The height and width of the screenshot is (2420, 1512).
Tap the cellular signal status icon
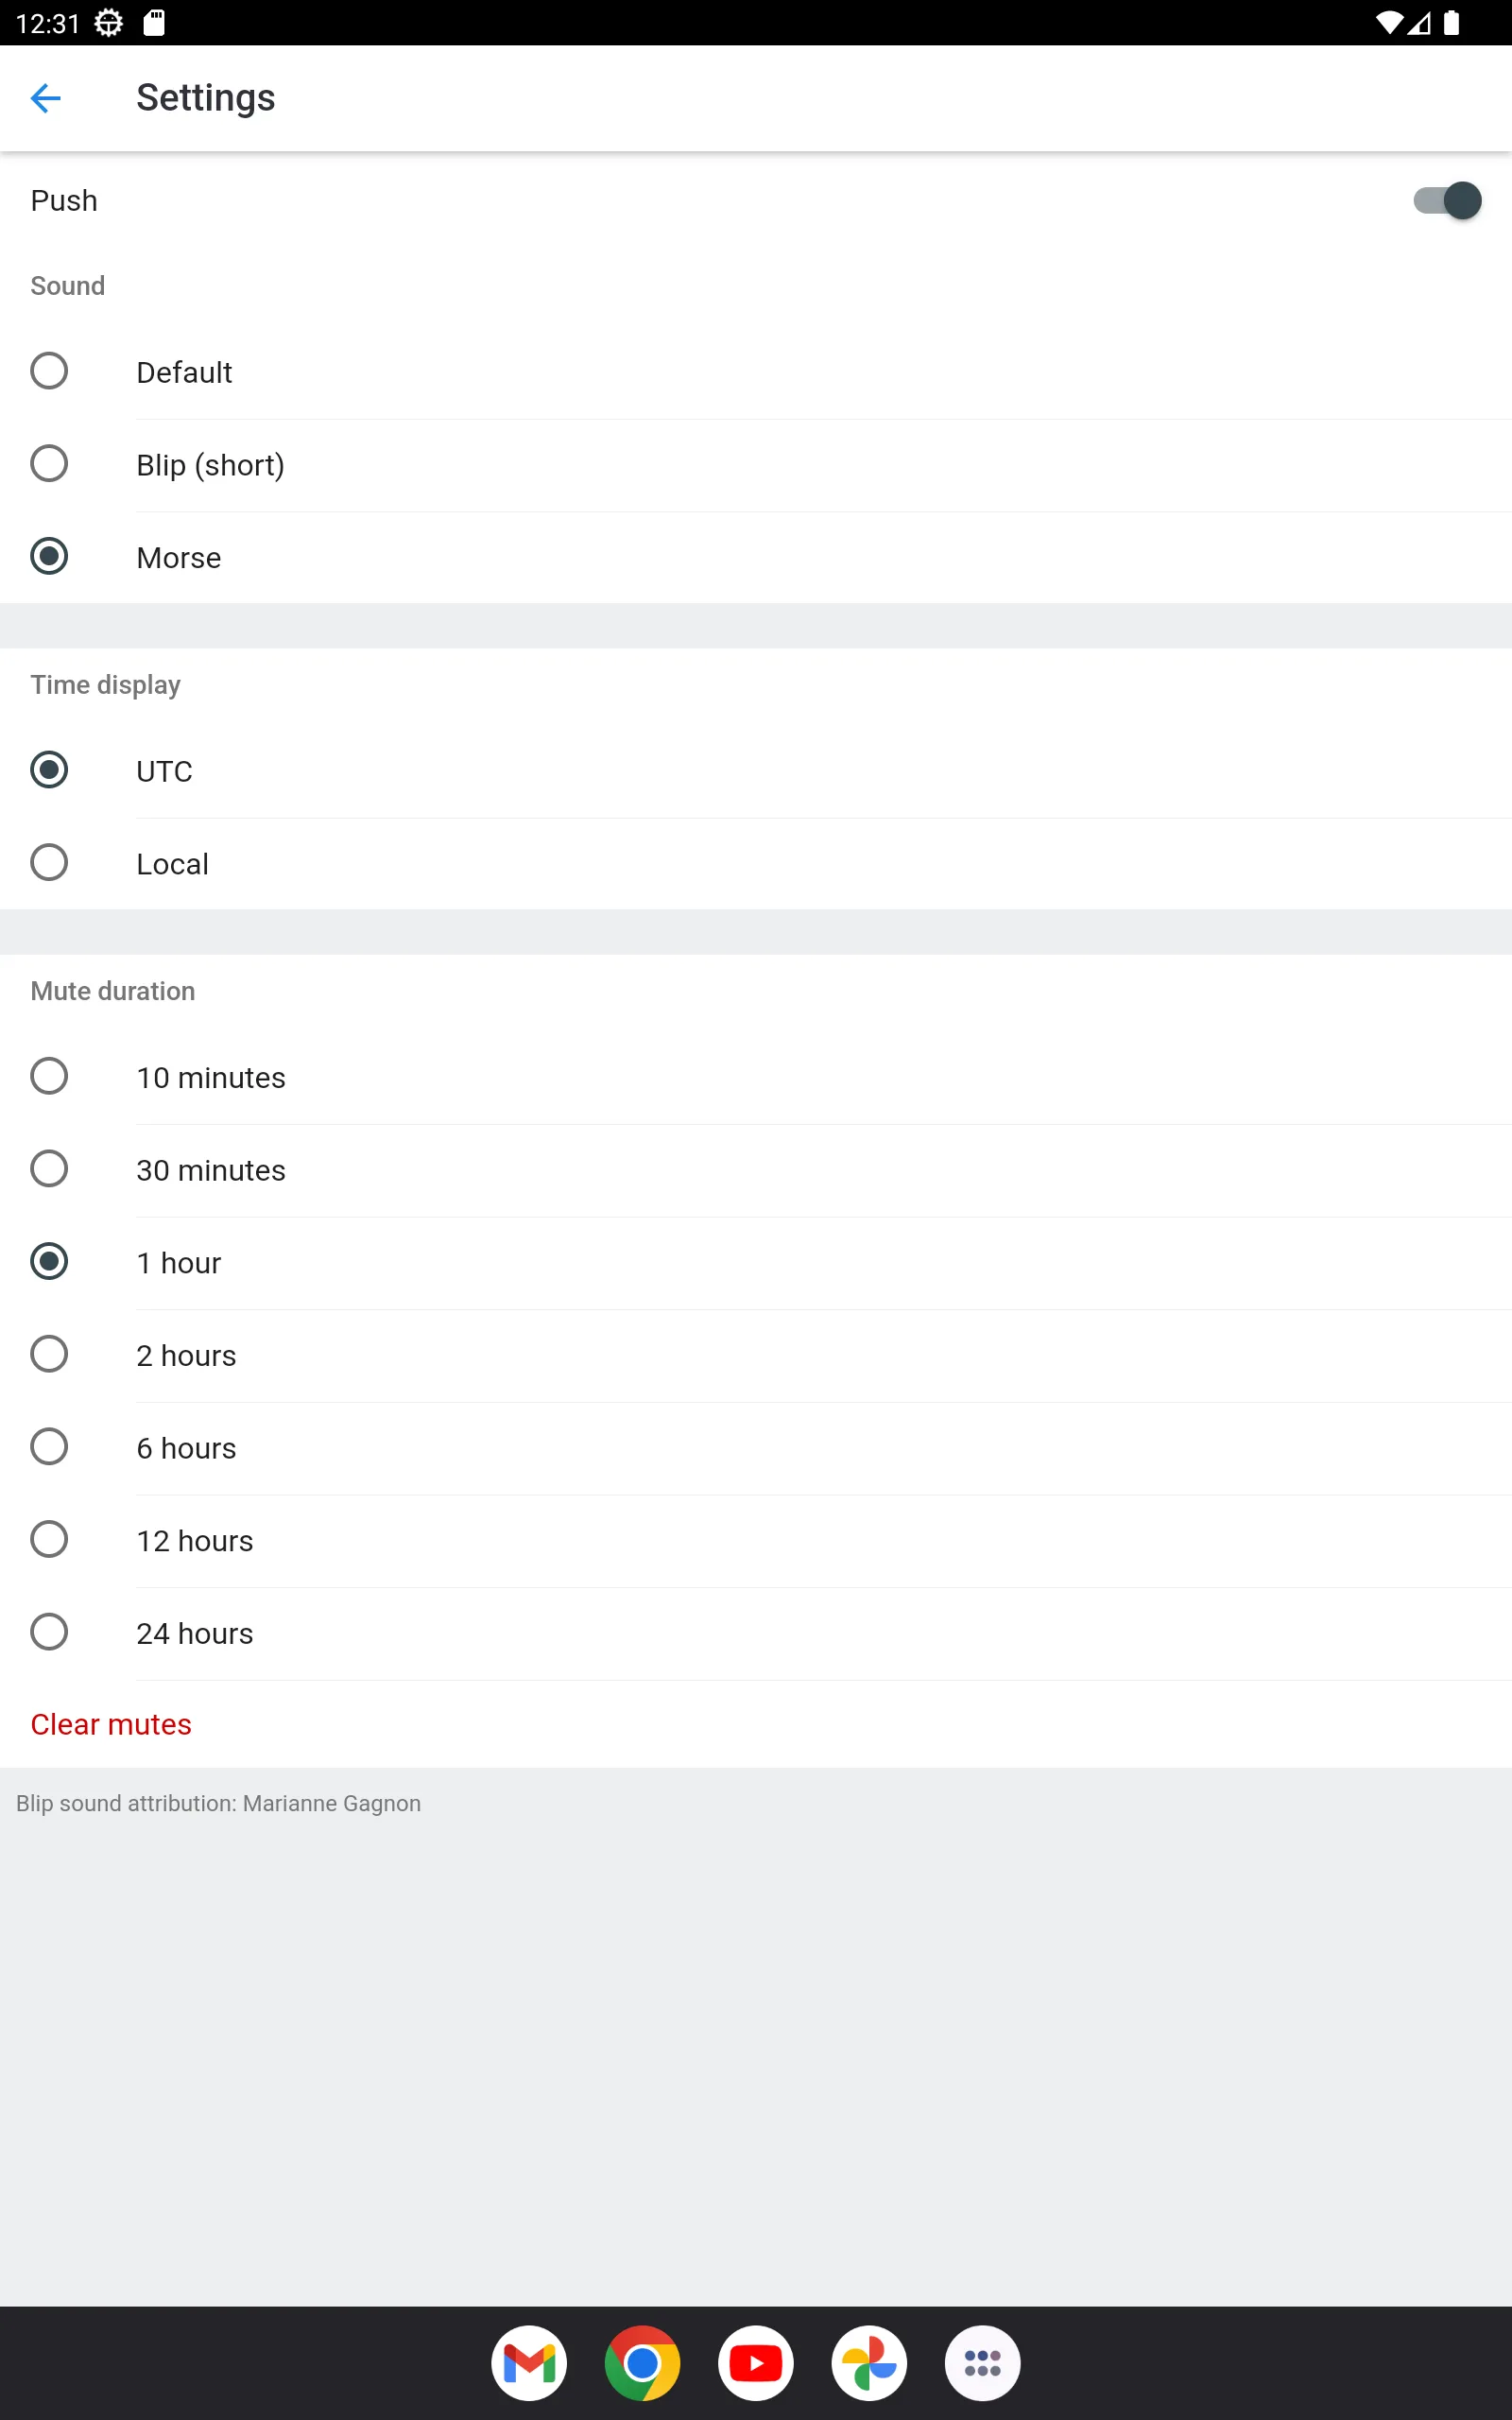(x=1419, y=23)
